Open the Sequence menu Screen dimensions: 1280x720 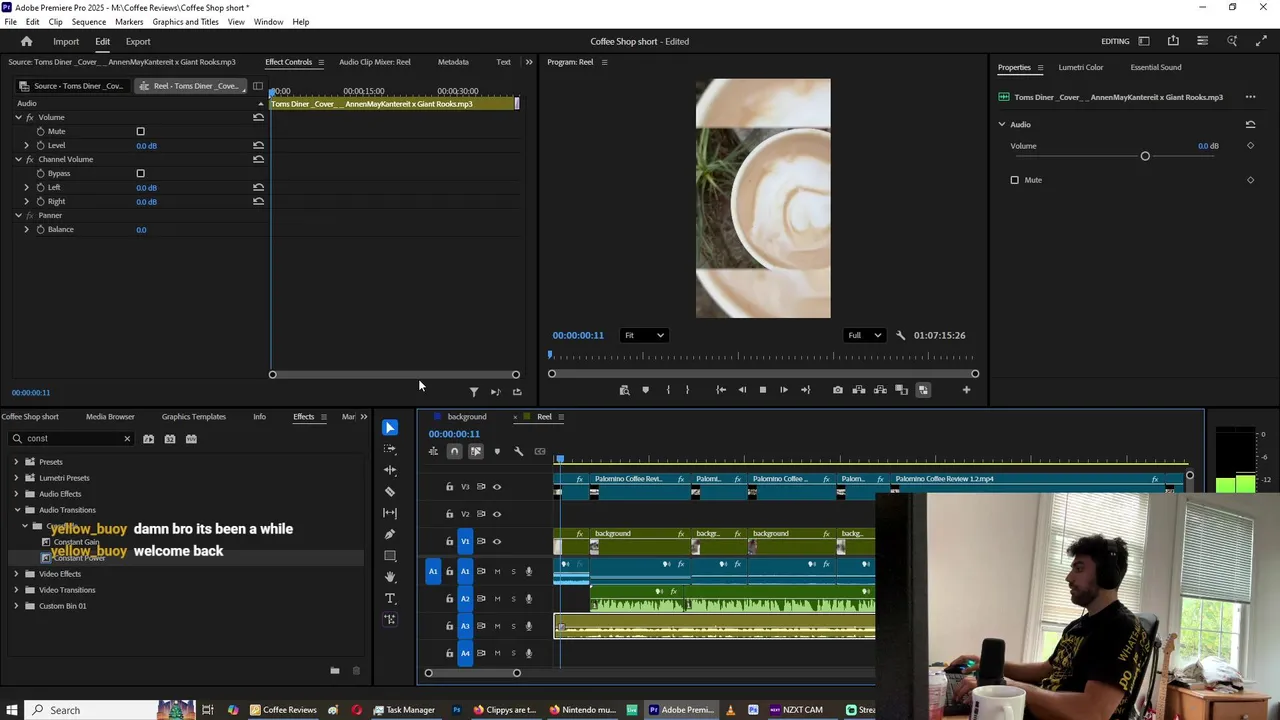click(x=88, y=22)
